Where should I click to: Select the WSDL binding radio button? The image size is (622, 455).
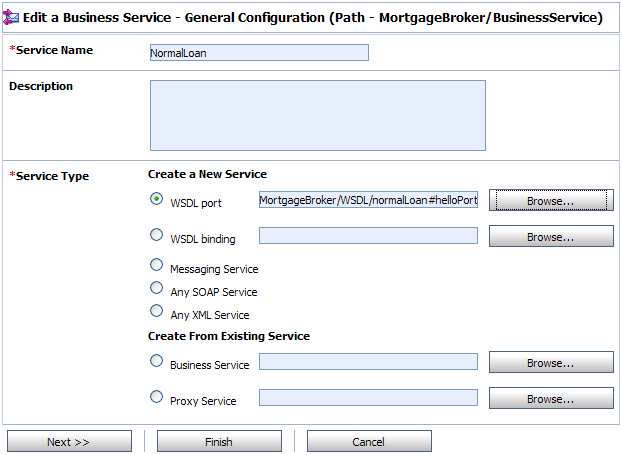156,235
